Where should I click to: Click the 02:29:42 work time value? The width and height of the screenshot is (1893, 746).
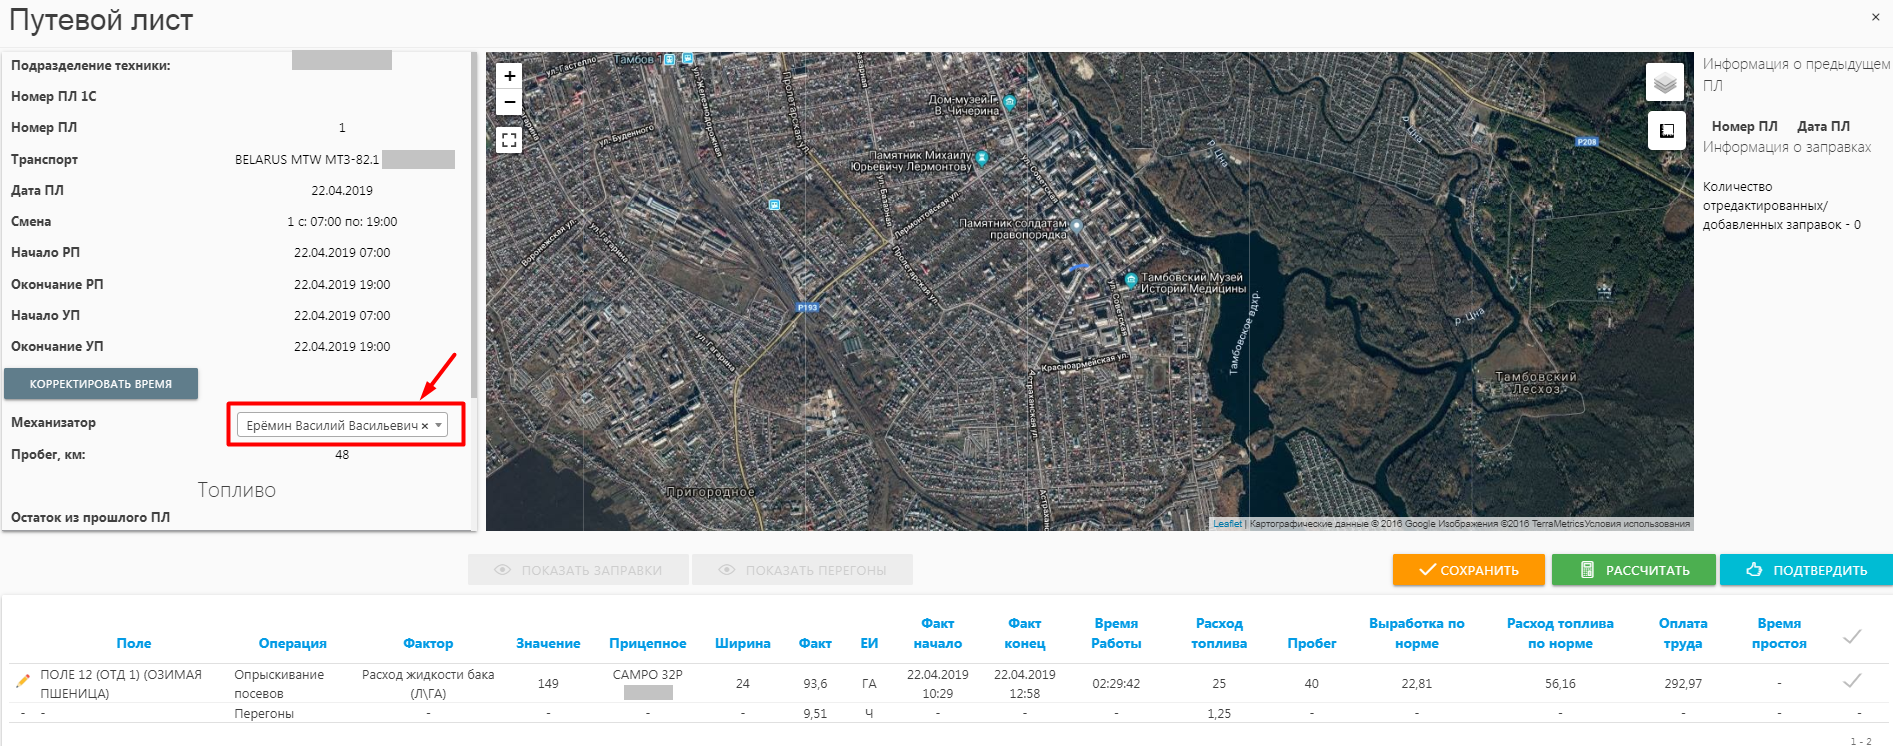pyautogui.click(x=1116, y=684)
